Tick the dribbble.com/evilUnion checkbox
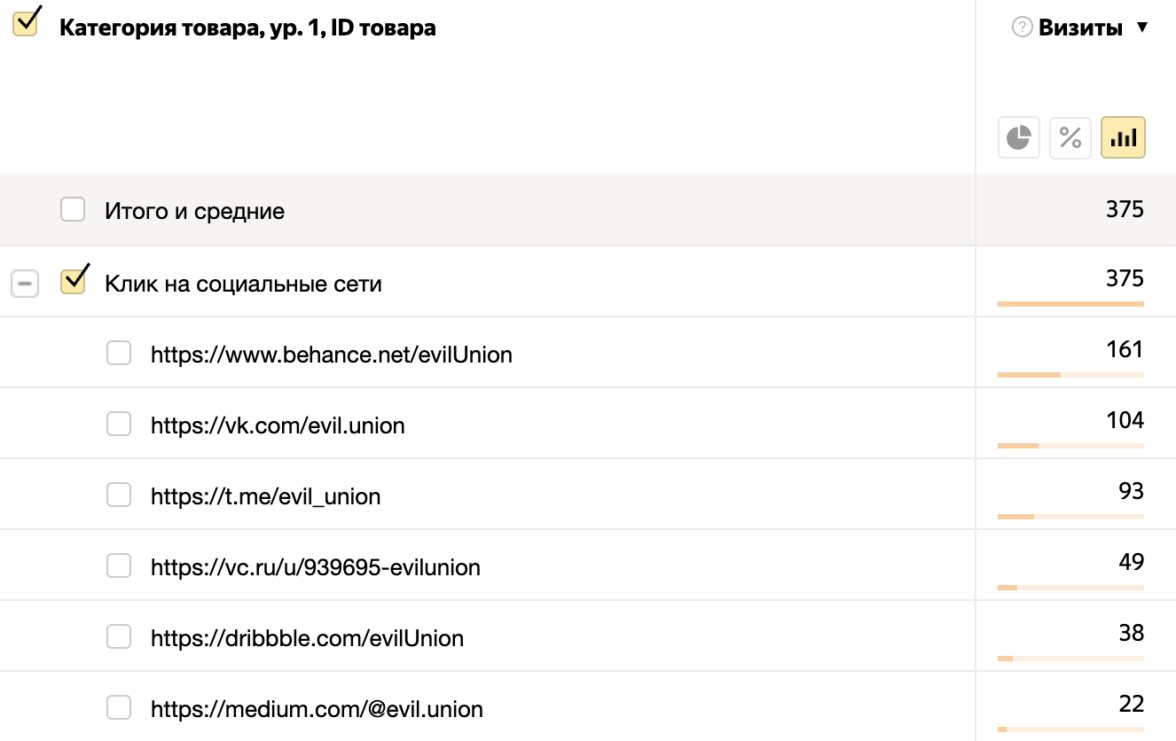This screenshot has height=741, width=1176. click(119, 637)
